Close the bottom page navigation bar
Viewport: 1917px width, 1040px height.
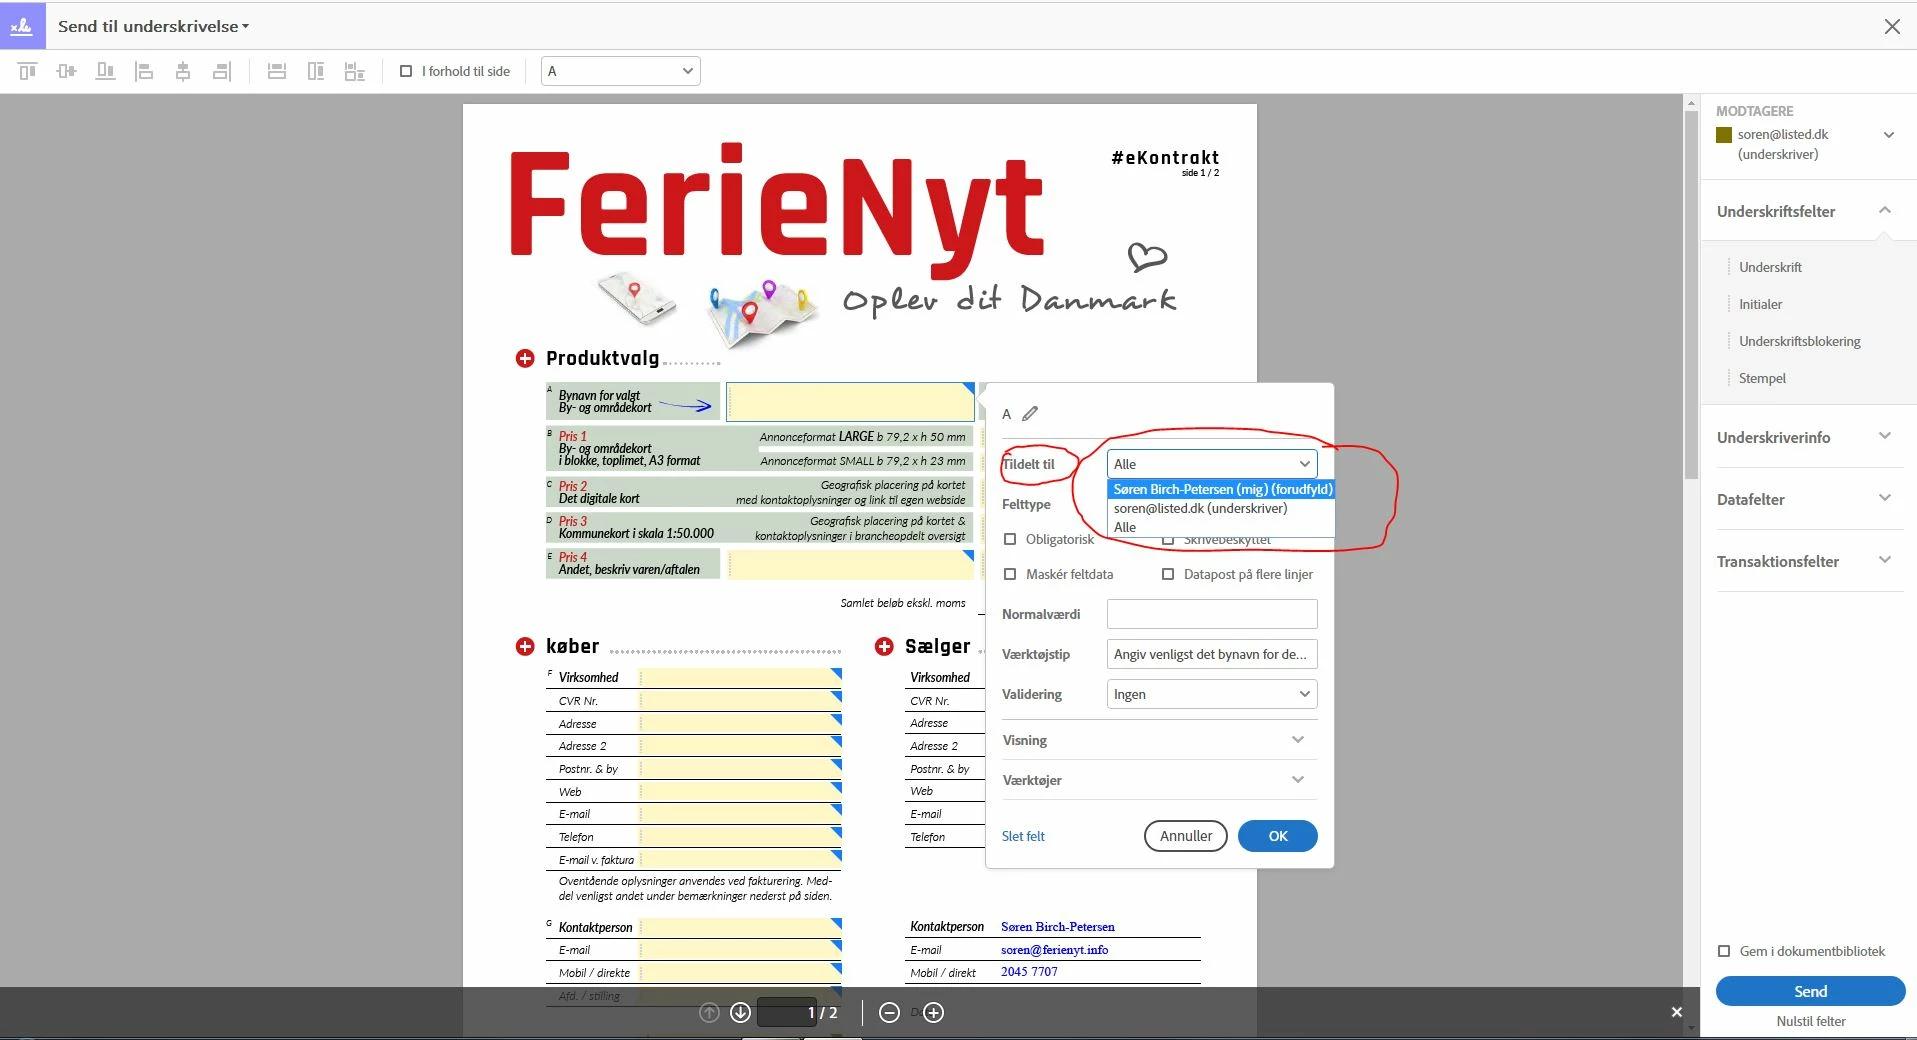(1677, 1012)
